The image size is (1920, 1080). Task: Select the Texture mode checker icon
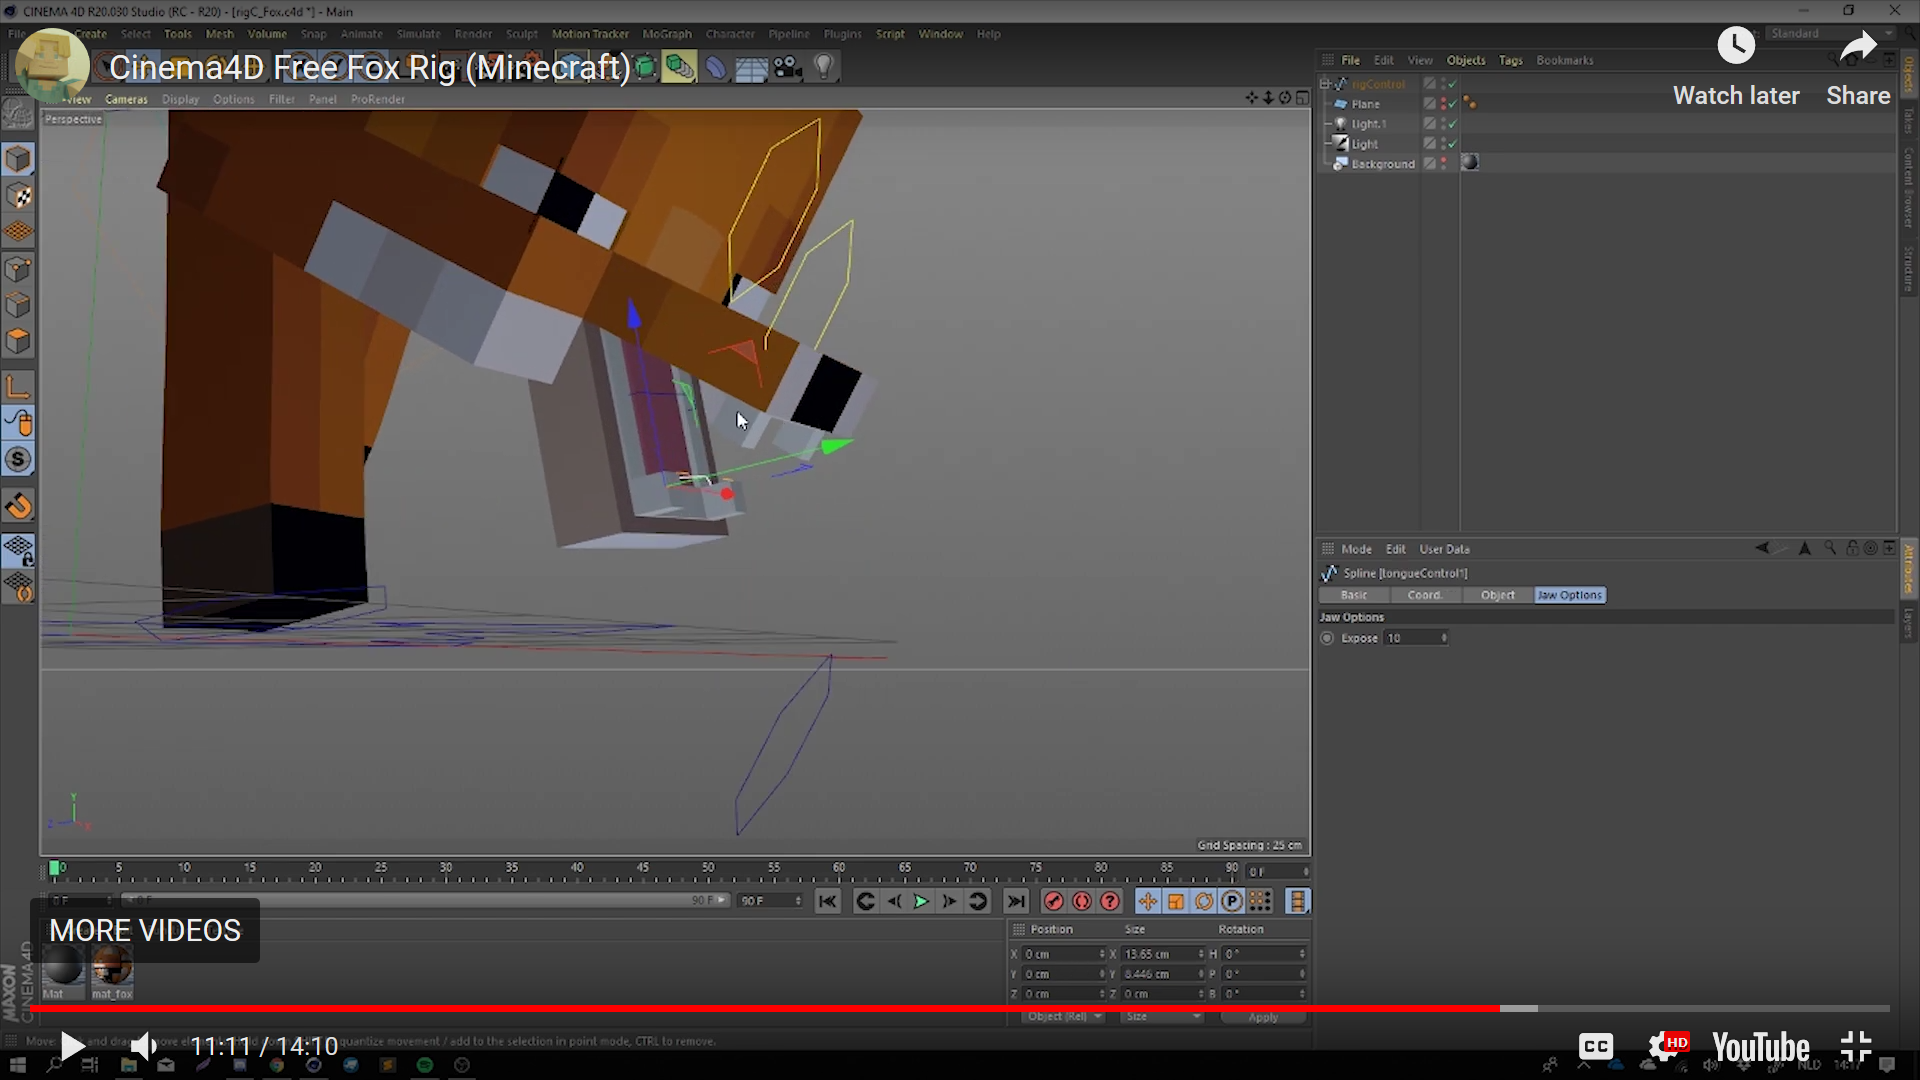tap(19, 196)
